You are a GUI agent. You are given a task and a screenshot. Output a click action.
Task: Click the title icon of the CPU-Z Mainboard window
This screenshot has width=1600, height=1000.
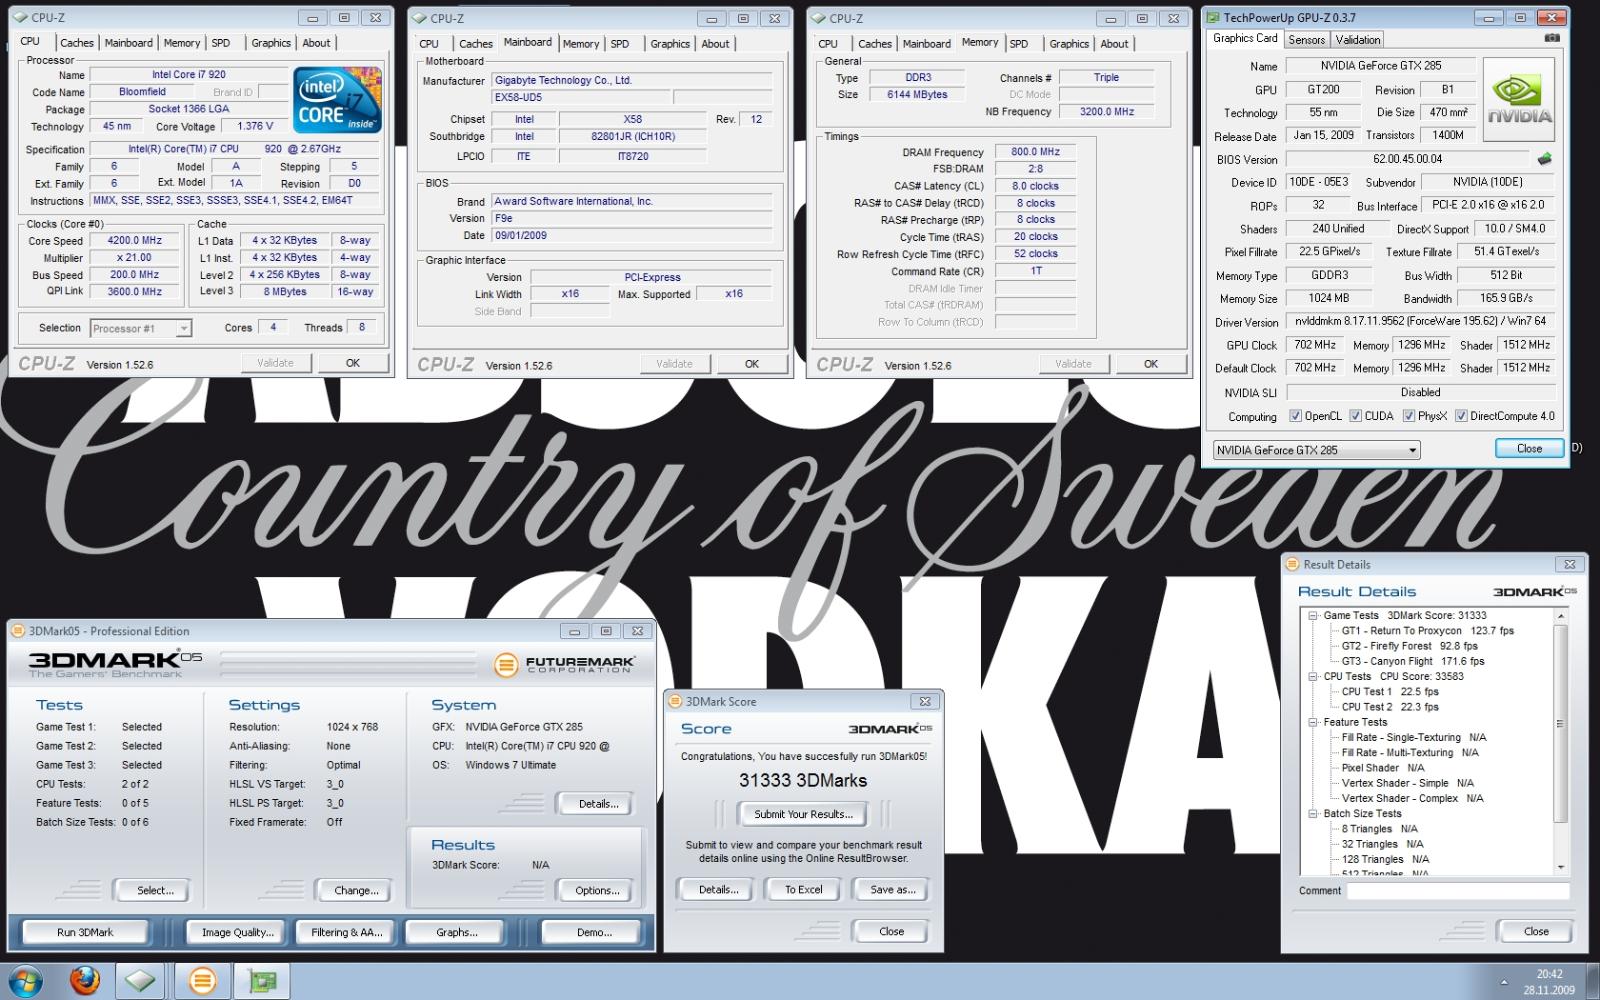tap(420, 18)
